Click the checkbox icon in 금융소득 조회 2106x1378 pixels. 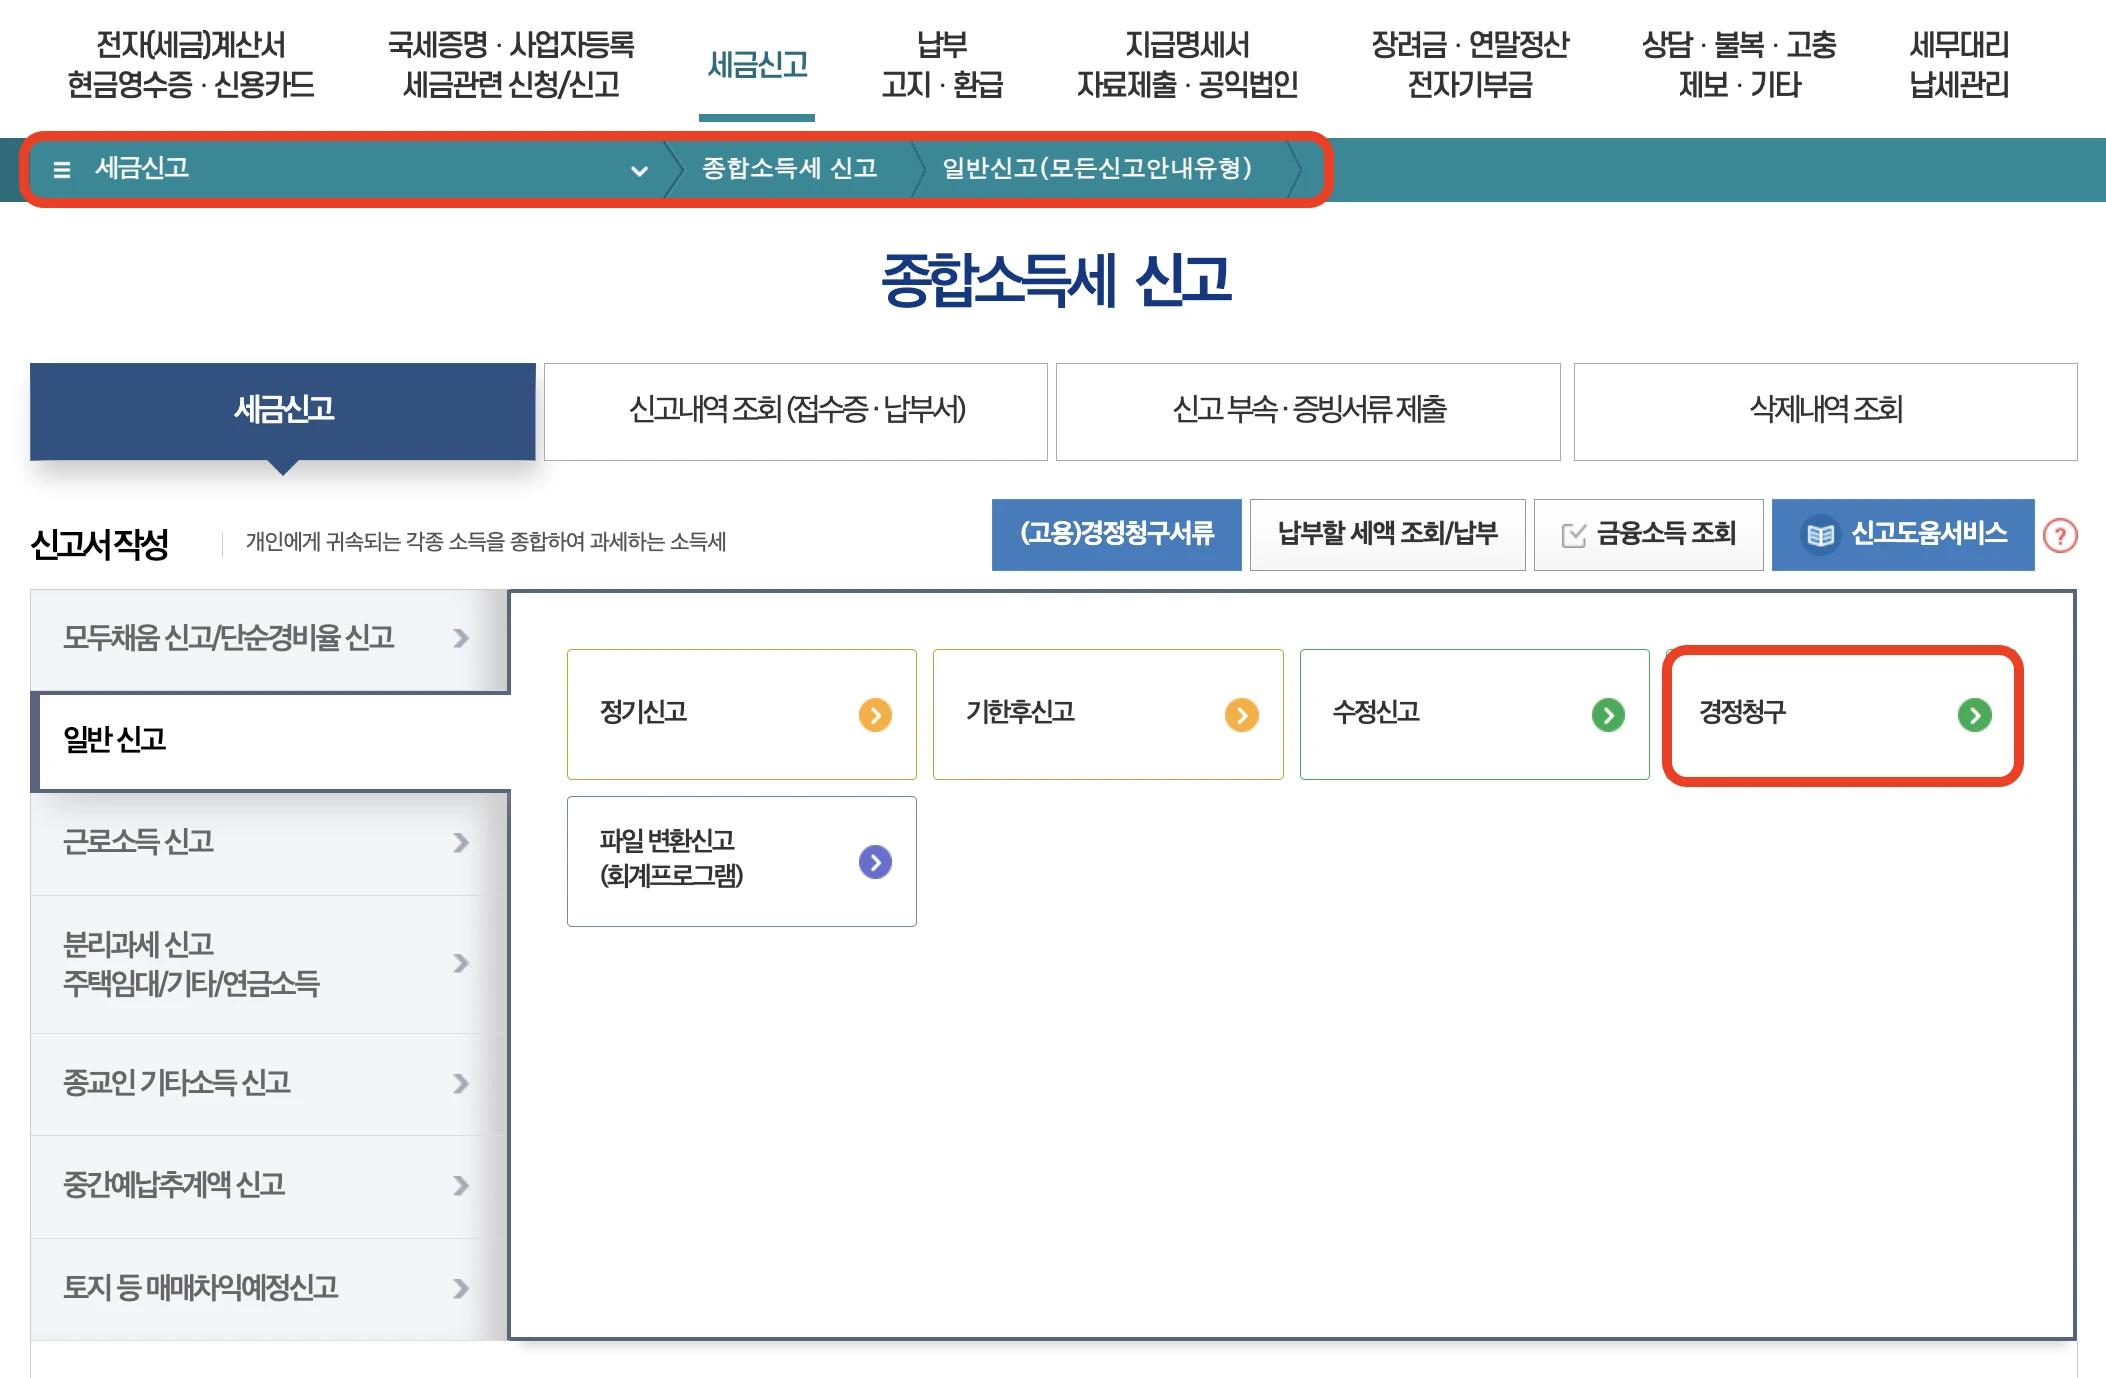pyautogui.click(x=1573, y=536)
